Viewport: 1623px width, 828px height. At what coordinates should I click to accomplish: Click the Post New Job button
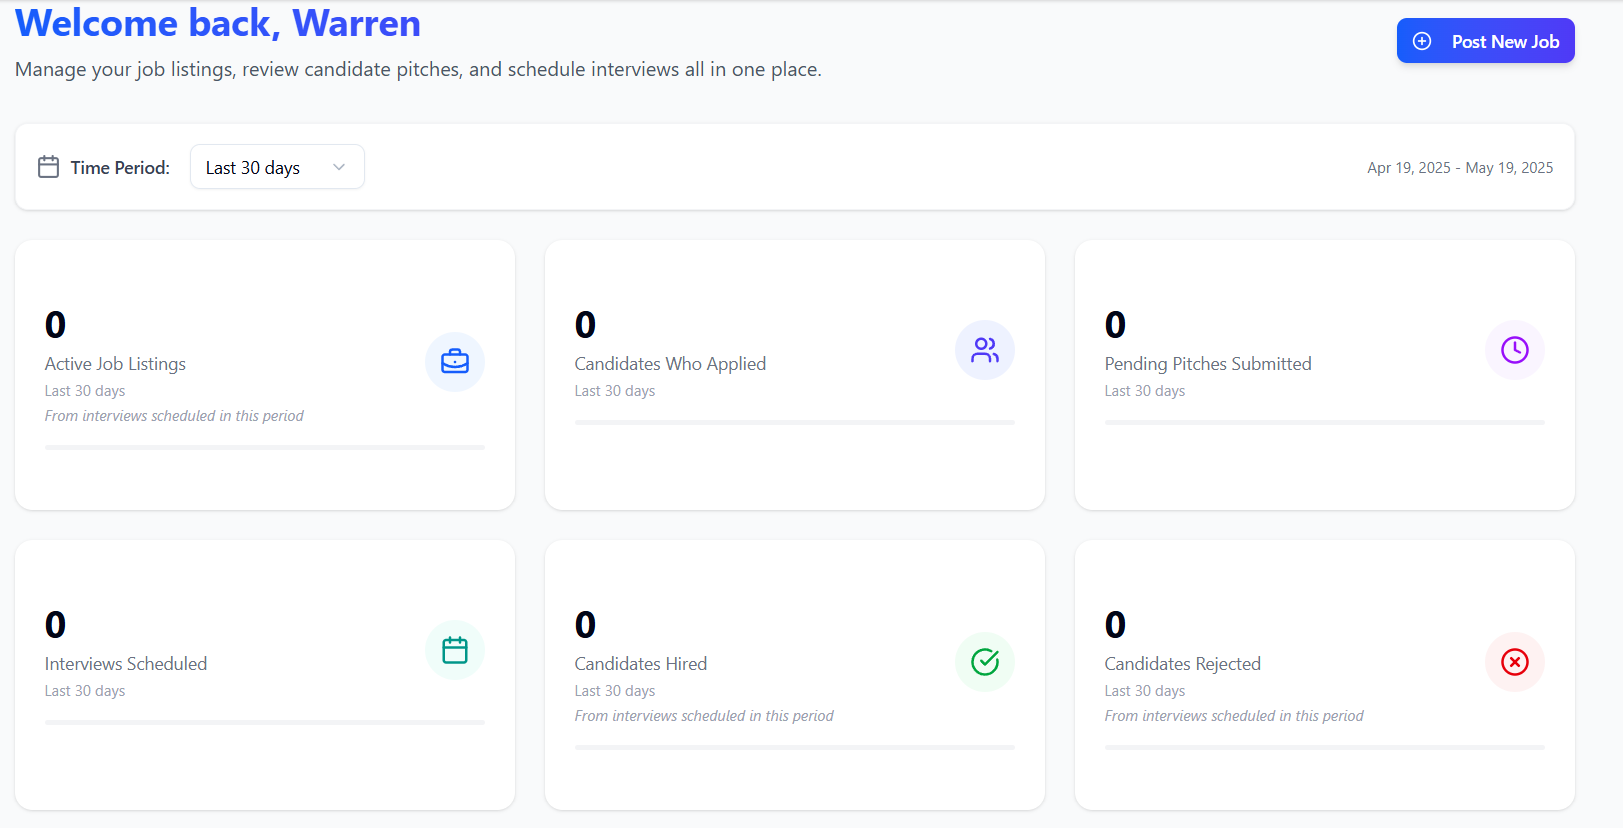1485,41
